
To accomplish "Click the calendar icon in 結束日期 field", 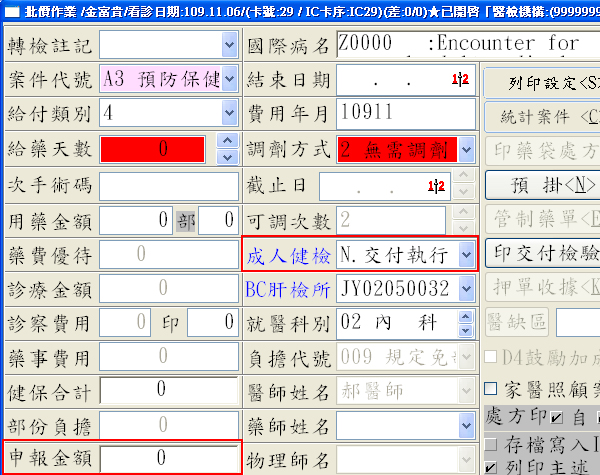I will click(x=462, y=80).
